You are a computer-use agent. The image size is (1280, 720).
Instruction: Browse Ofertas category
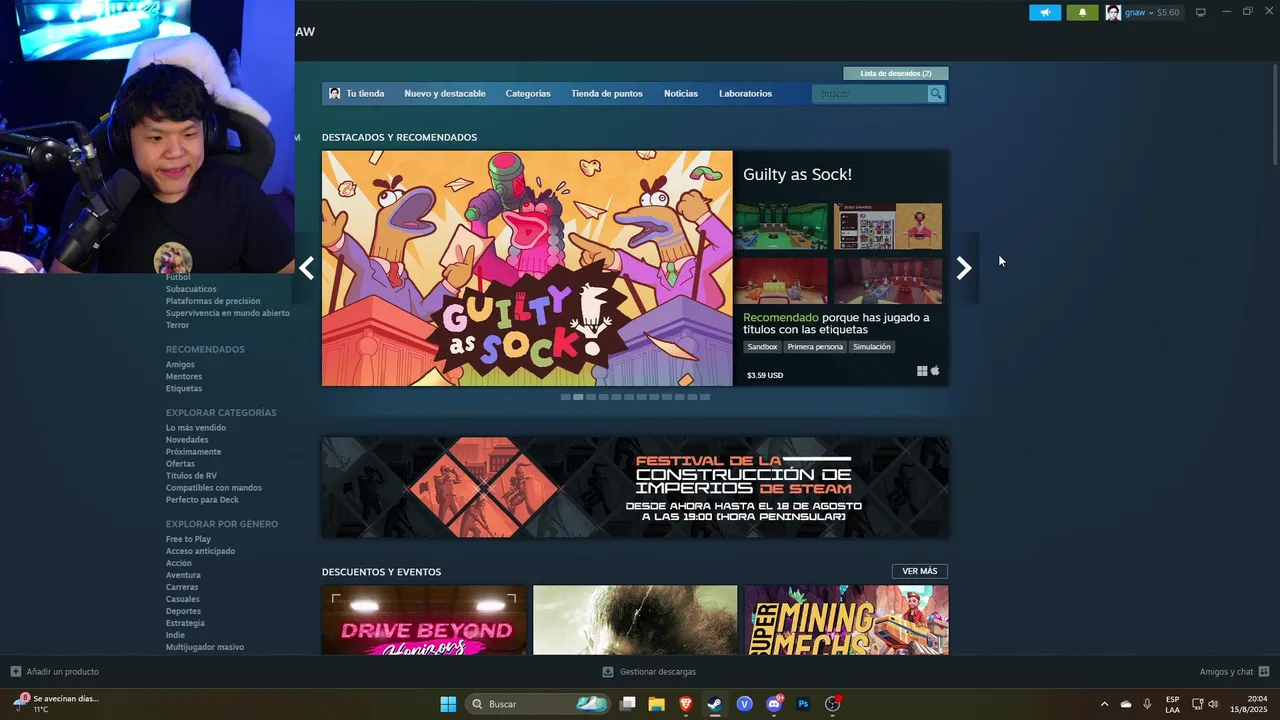tap(180, 464)
